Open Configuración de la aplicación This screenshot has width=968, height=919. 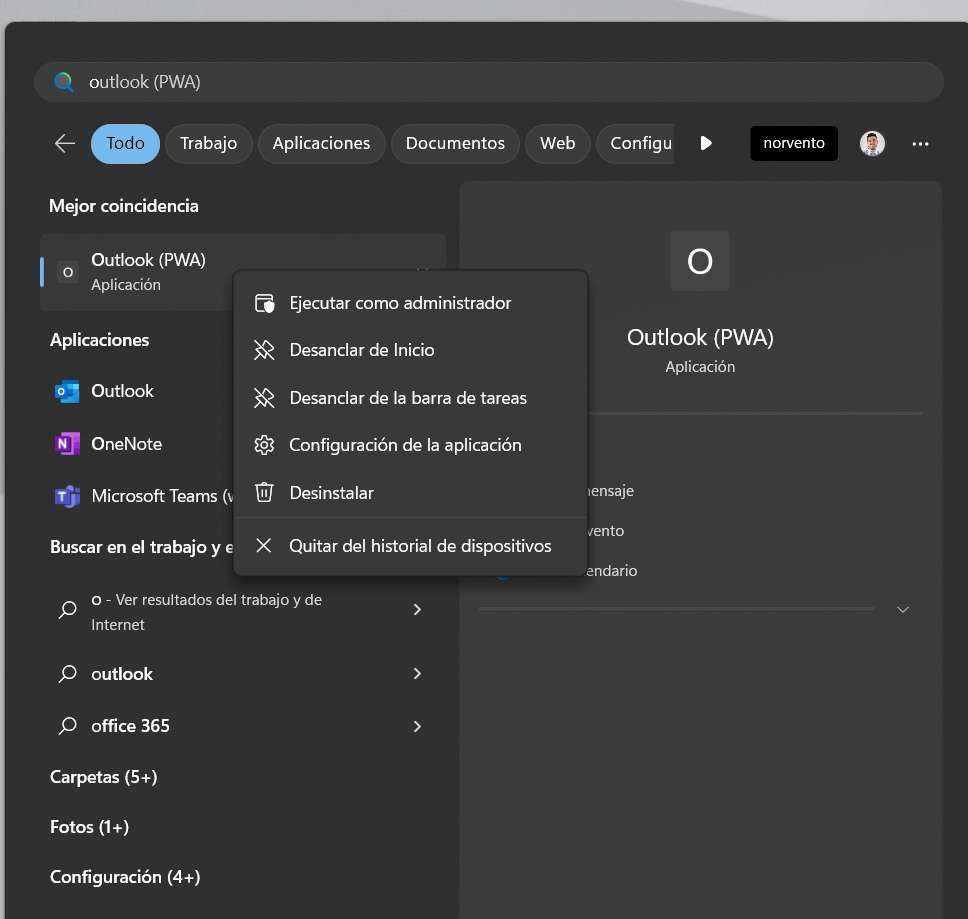pos(411,445)
